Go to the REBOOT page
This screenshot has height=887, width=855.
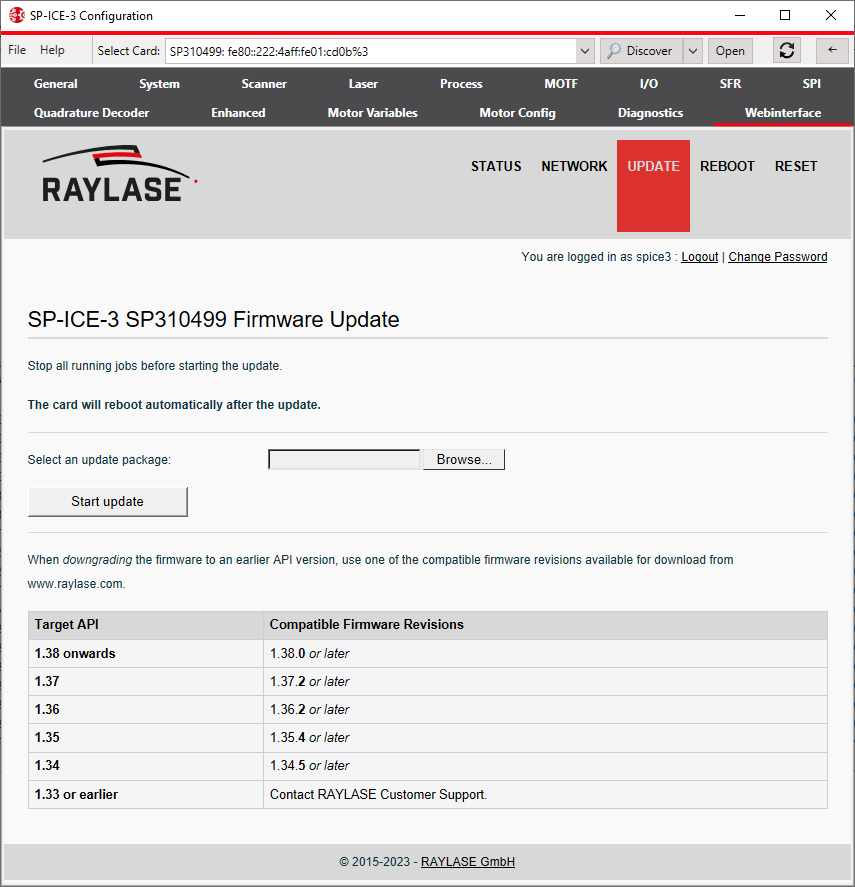tap(727, 166)
